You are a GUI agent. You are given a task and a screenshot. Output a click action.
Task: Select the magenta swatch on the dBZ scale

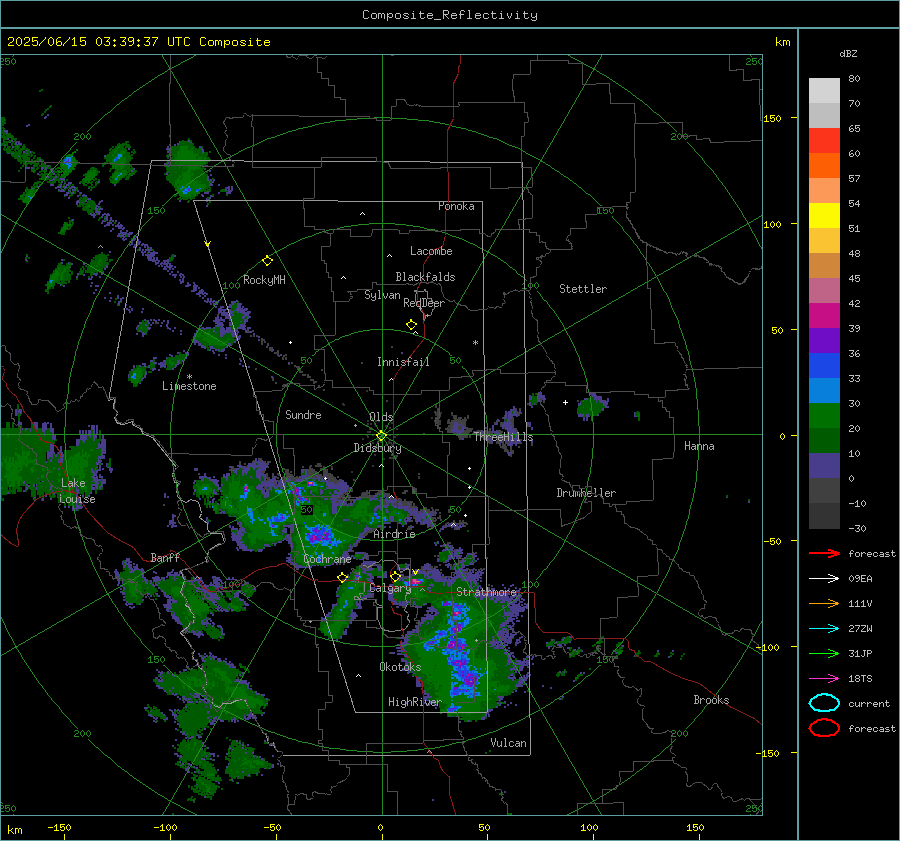click(x=824, y=316)
